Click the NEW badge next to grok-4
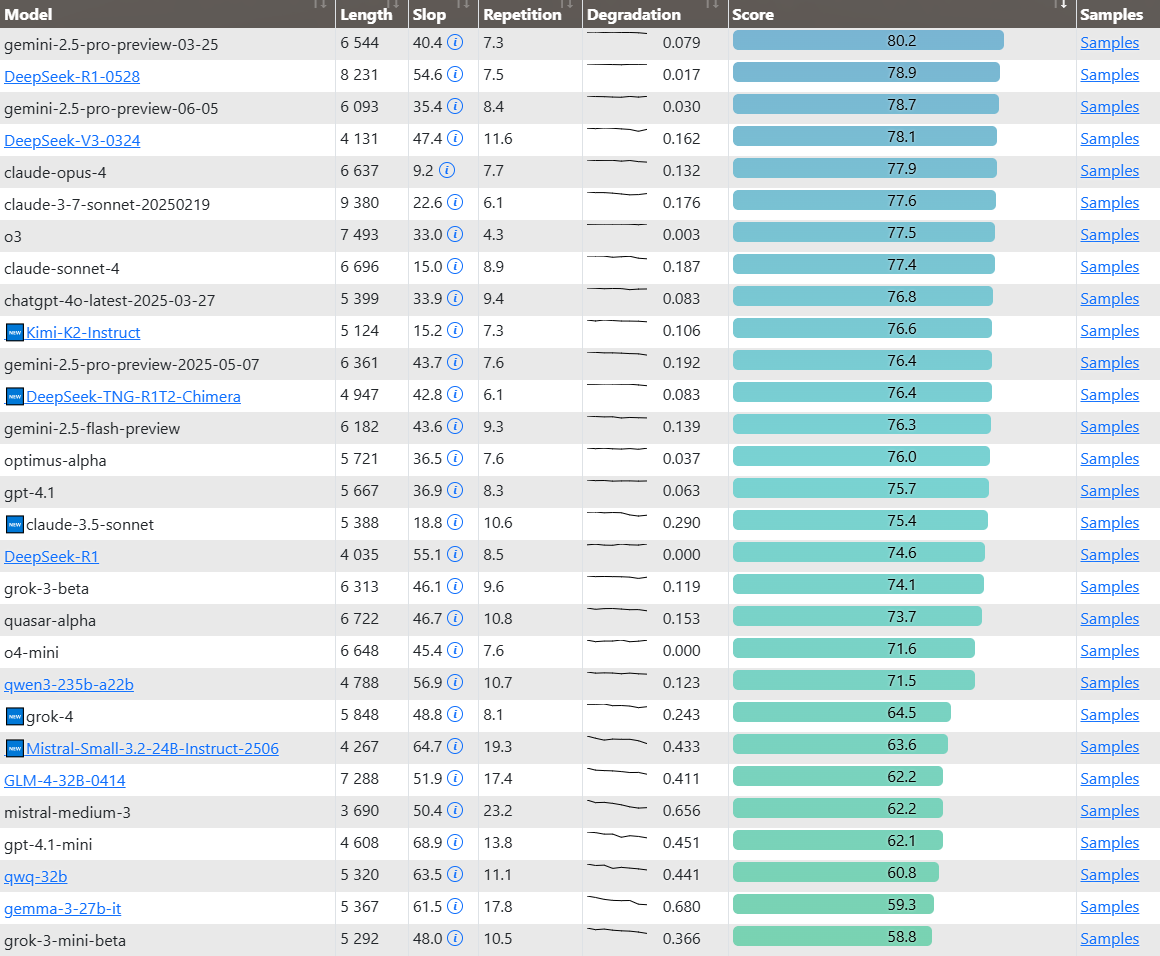Screen dimensions: 1160x956 click(x=15, y=716)
